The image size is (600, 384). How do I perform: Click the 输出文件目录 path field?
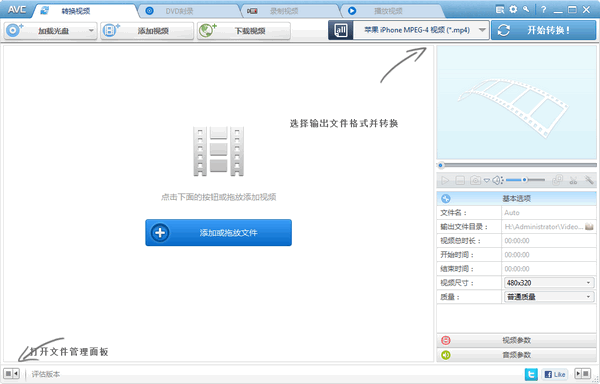(543, 227)
